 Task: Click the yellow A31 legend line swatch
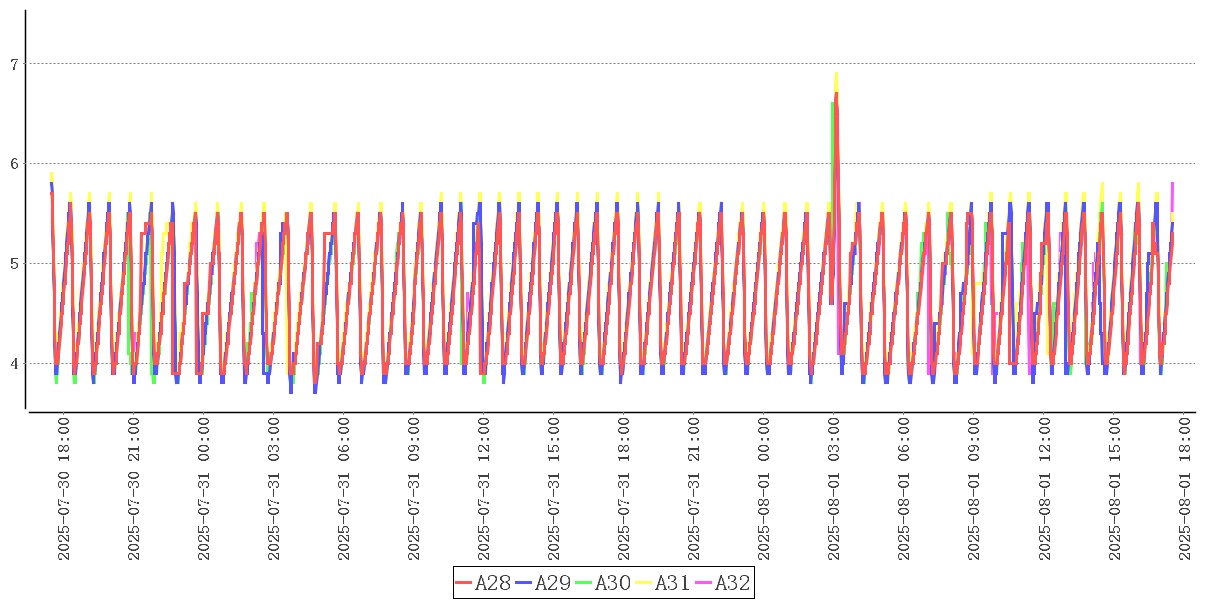644,583
